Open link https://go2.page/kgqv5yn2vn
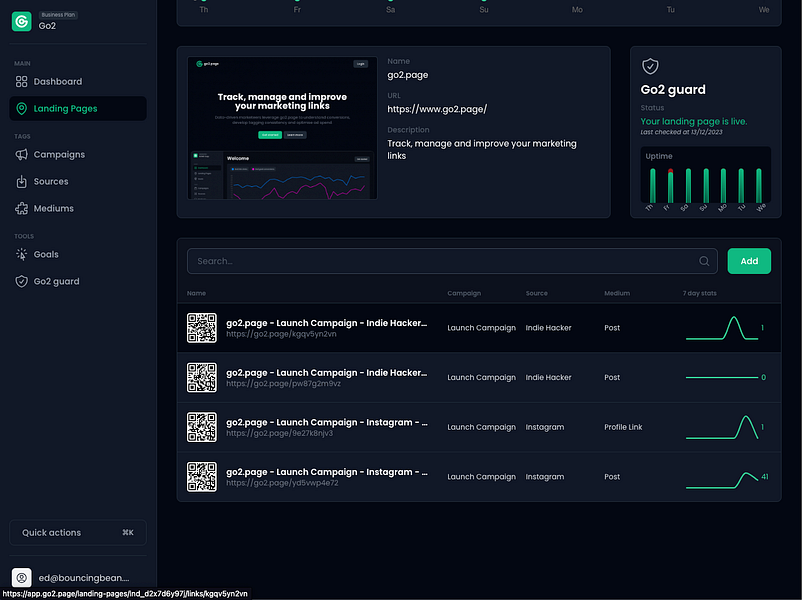The height and width of the screenshot is (600, 802). (281, 334)
